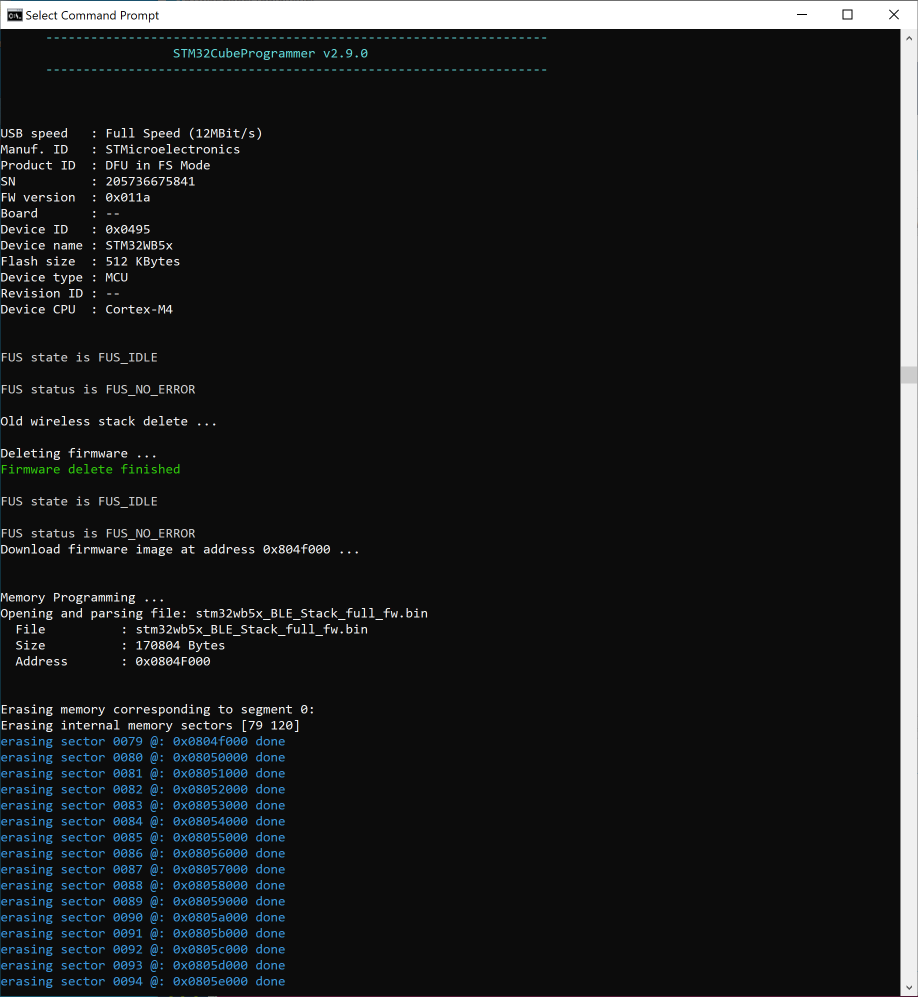918x997 pixels.
Task: Click the scrollbar up arrow
Action: [x=909, y=38]
